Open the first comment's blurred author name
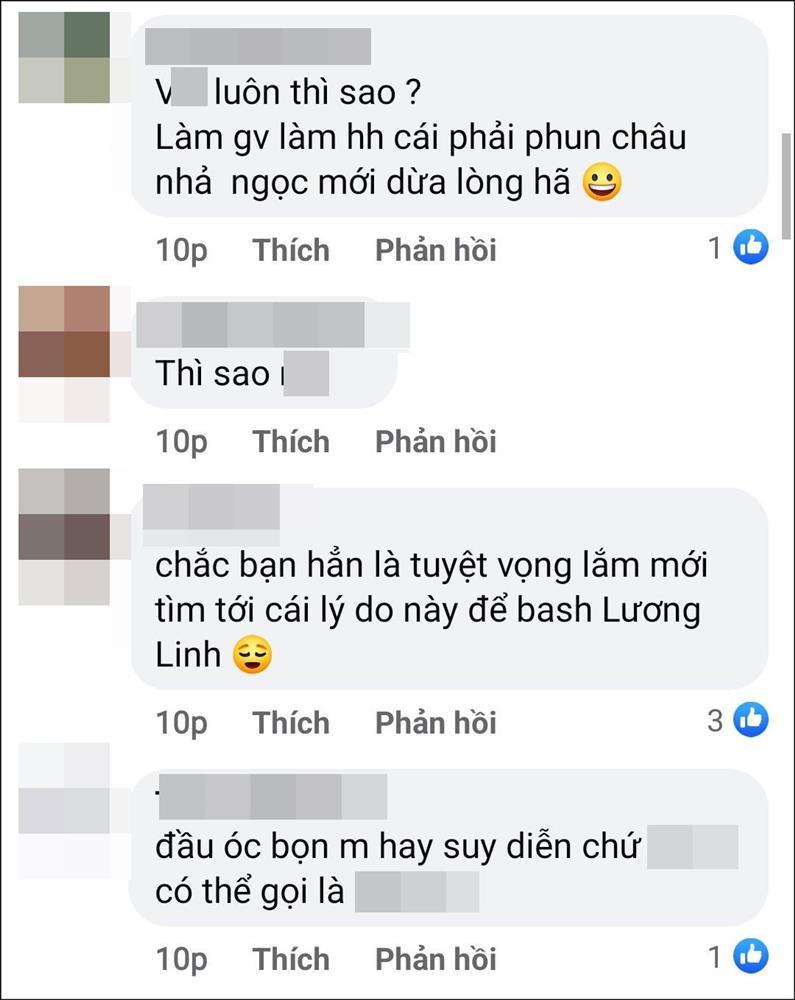 [x=258, y=46]
